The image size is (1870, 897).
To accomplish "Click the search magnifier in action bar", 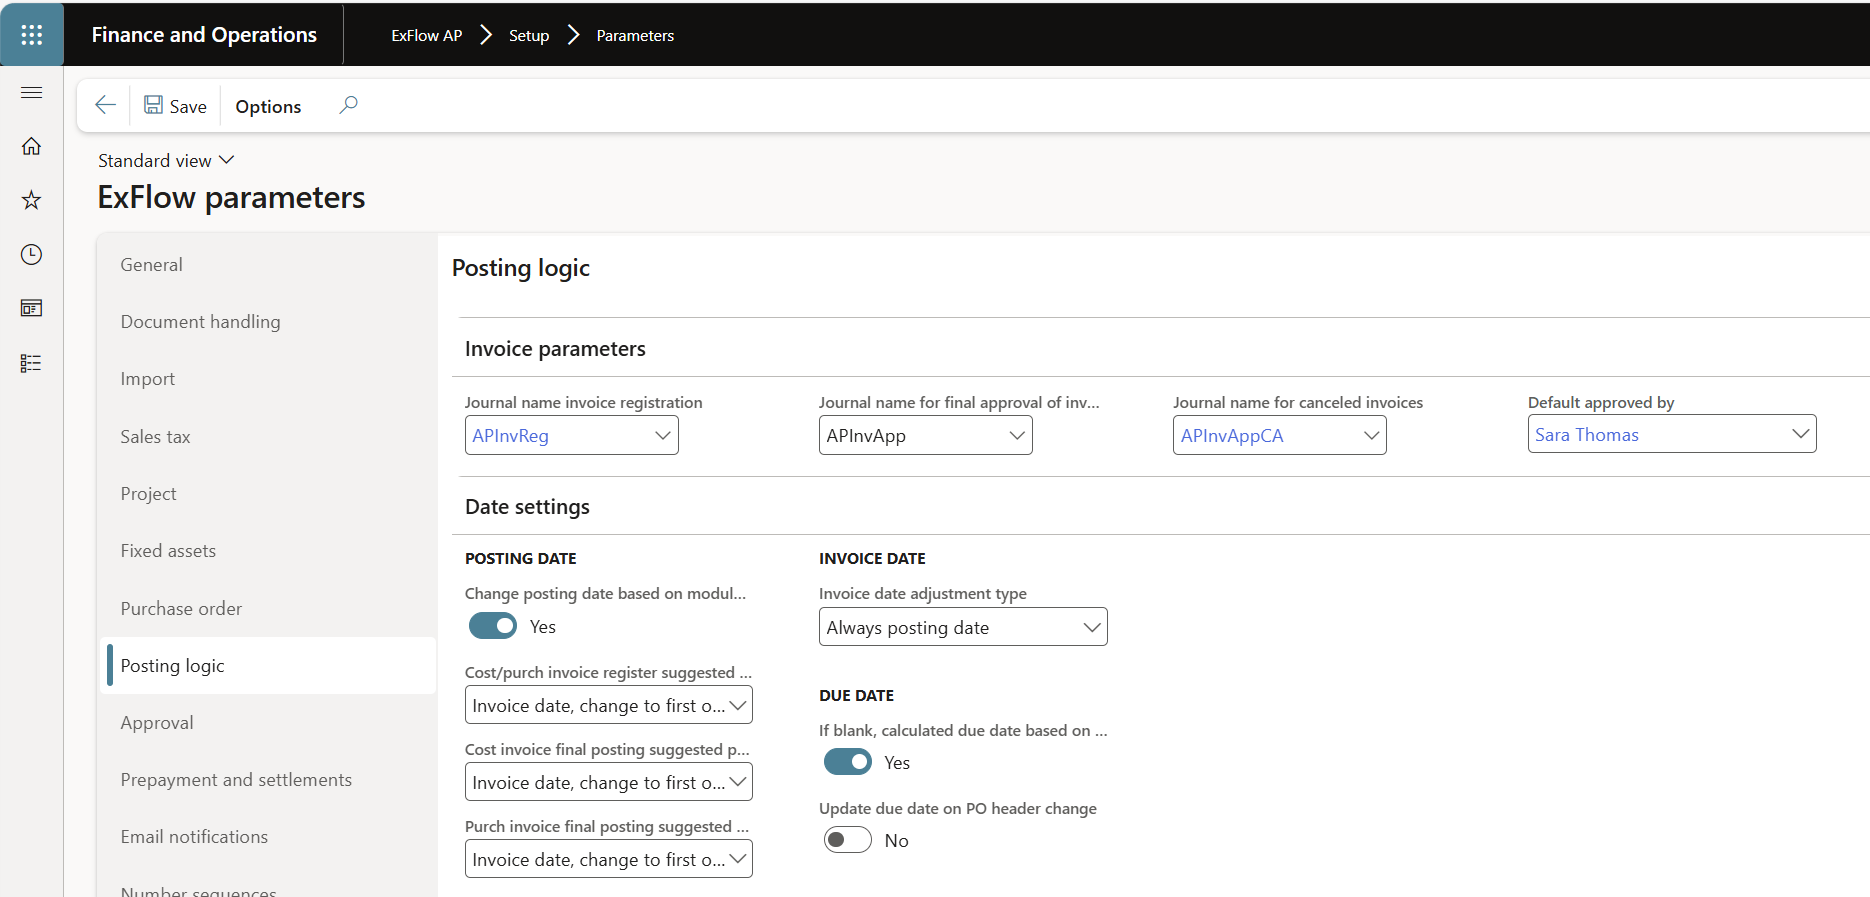I will (348, 105).
